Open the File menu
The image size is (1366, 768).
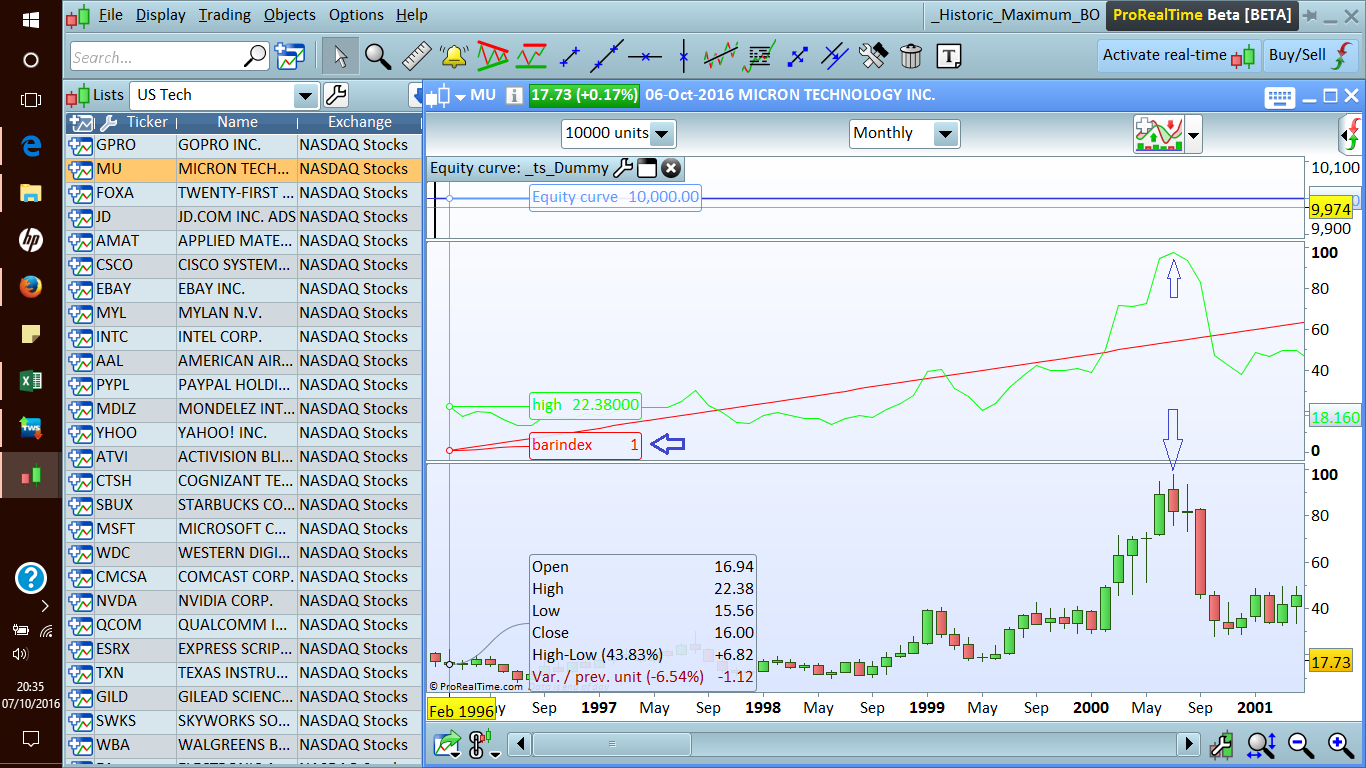click(110, 15)
